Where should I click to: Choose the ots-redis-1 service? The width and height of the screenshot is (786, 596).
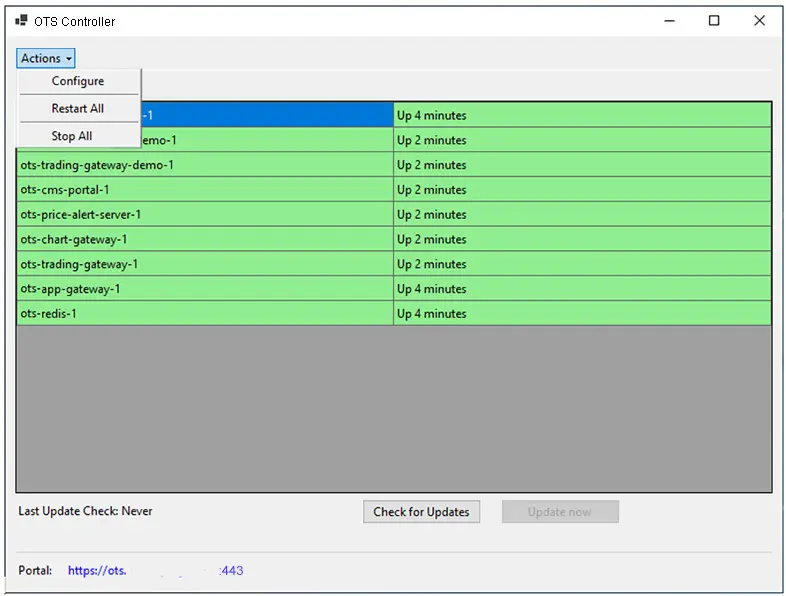pyautogui.click(x=48, y=314)
